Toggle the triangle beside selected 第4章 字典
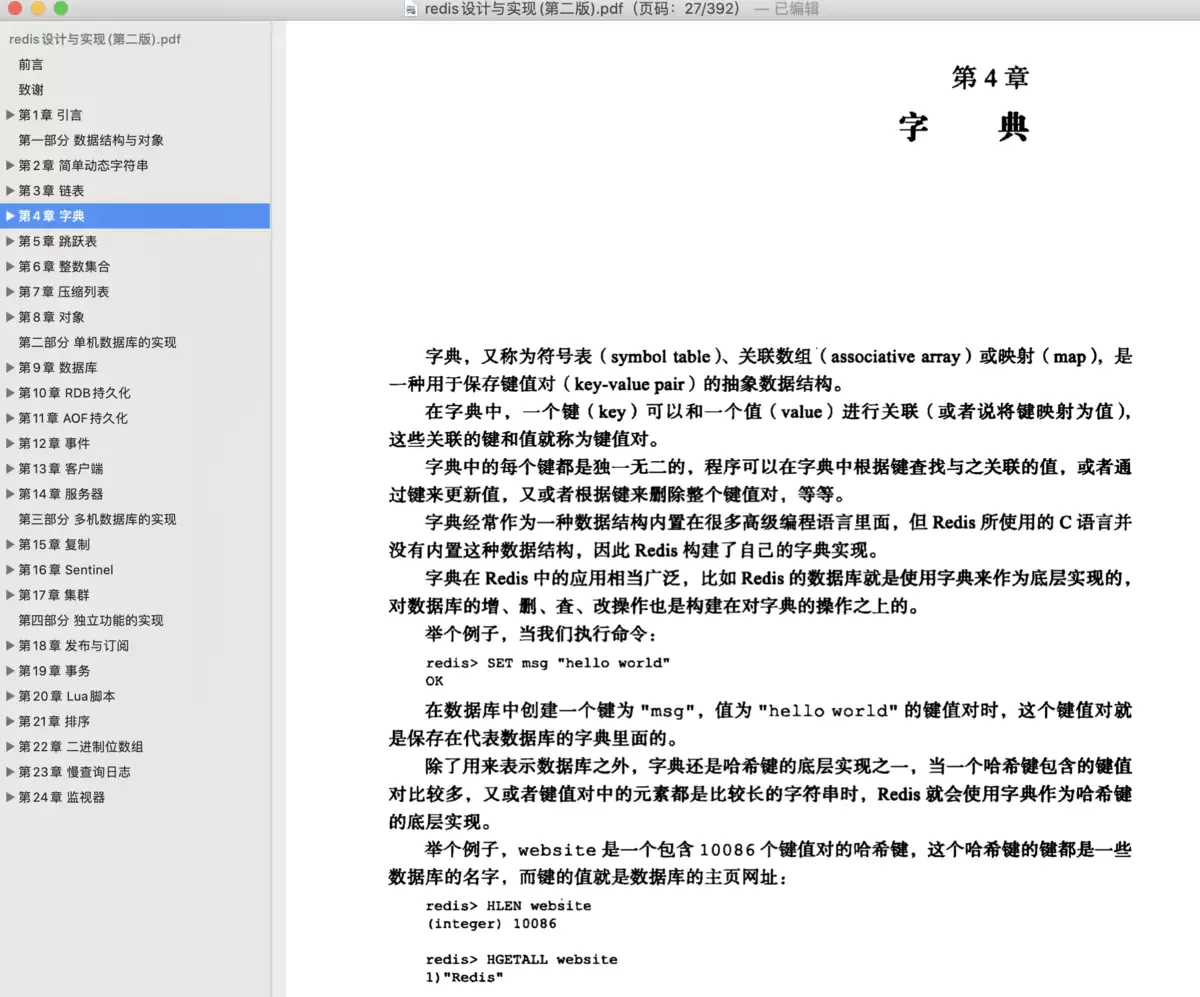The height and width of the screenshot is (997, 1200). [x=10, y=216]
